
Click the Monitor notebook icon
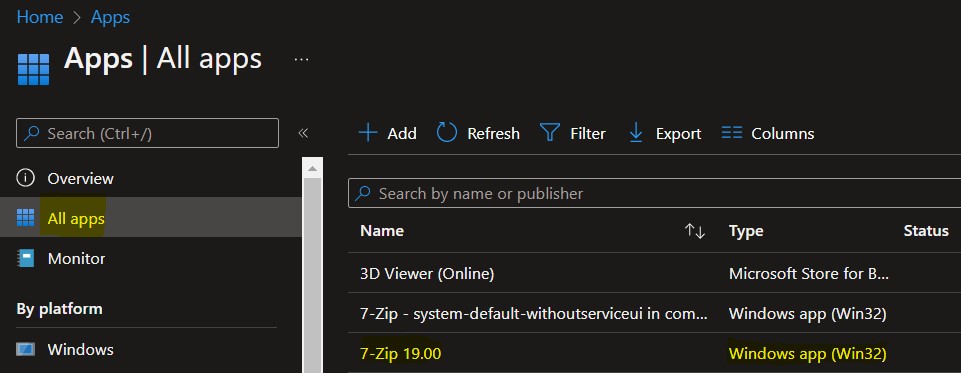(x=25, y=258)
